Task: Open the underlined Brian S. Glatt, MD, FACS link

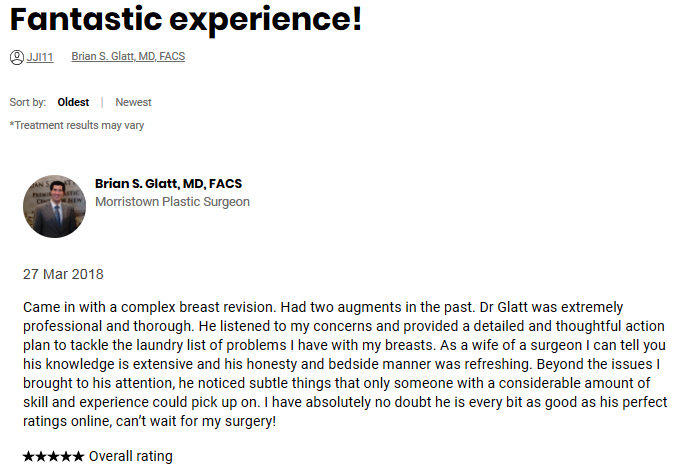Action: coord(128,57)
